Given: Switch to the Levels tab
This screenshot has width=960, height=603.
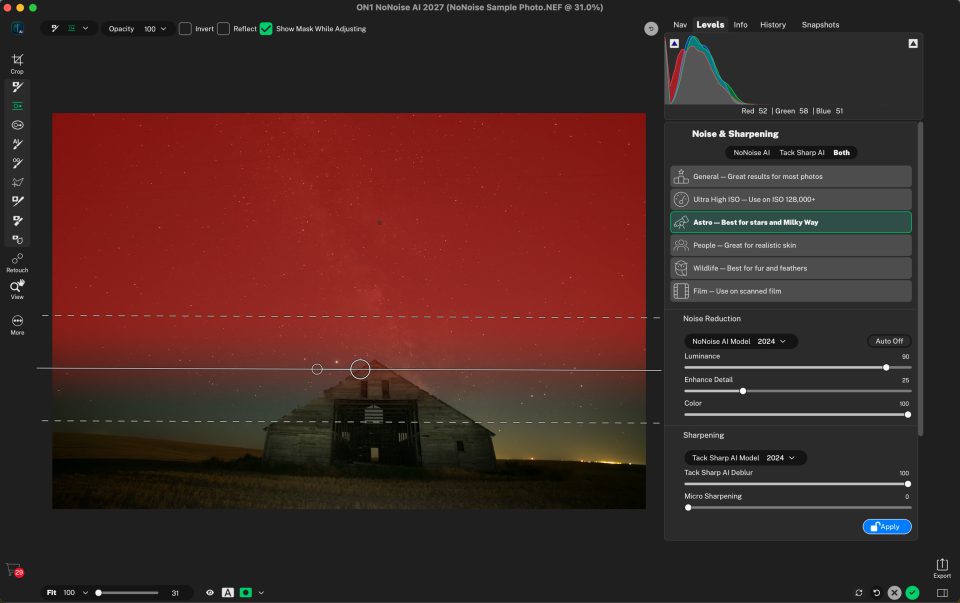Looking at the screenshot, I should point(710,25).
